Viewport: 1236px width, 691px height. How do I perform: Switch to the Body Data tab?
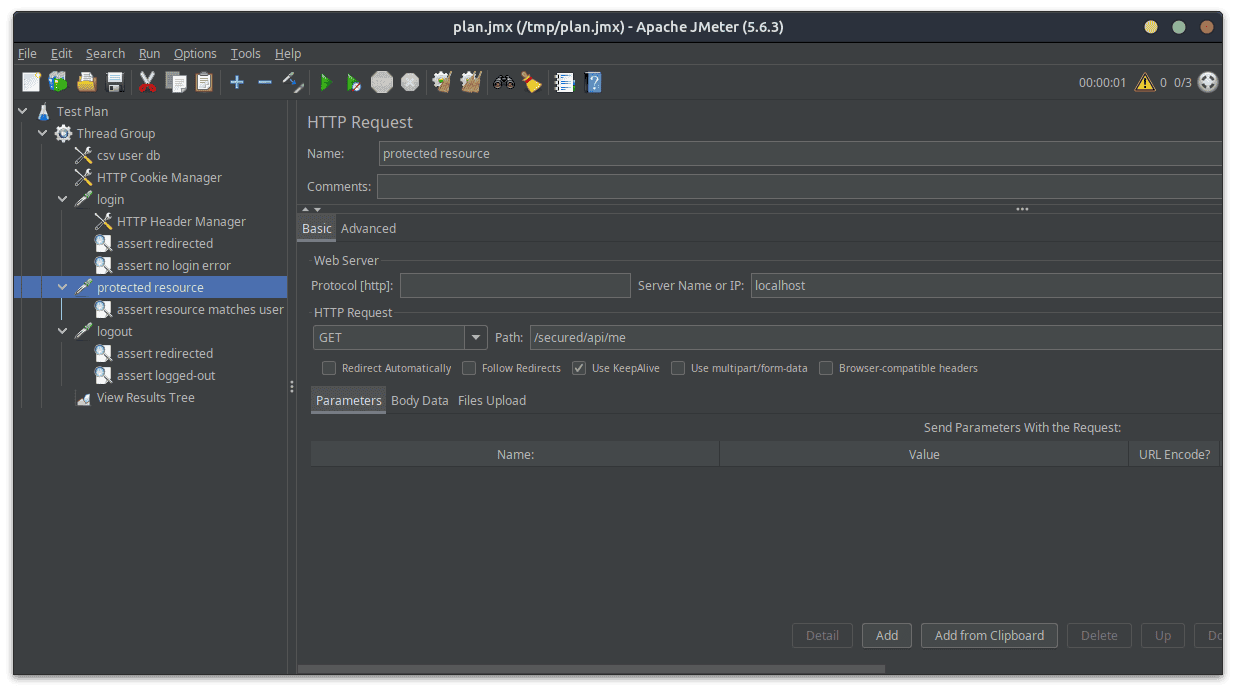[419, 401]
